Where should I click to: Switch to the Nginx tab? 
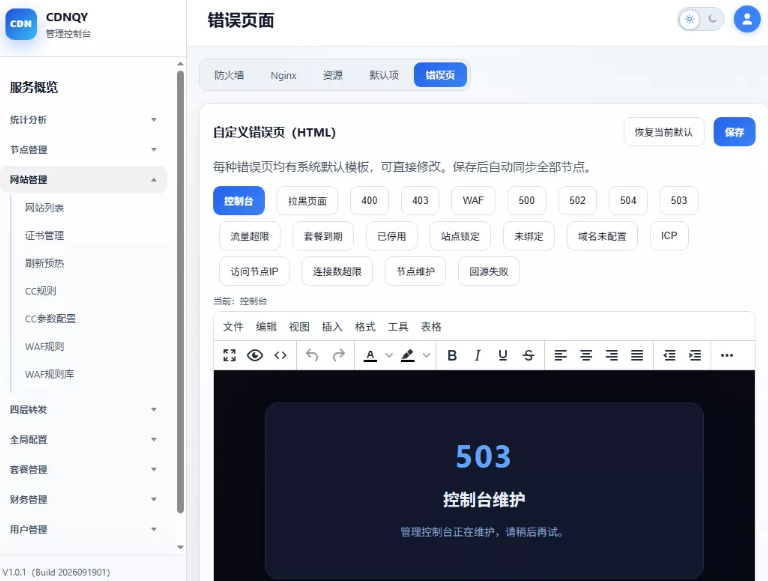283,75
